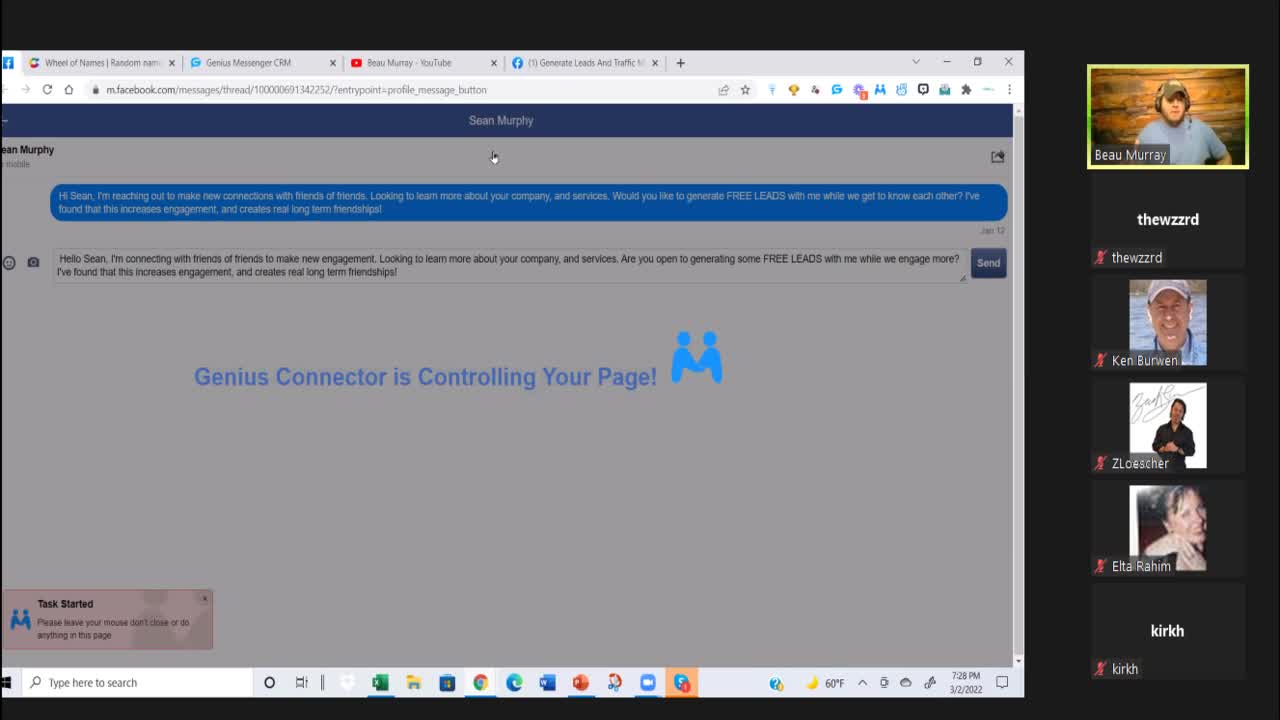The width and height of the screenshot is (1280, 720).
Task: Select the sent blue message bubble
Action: pos(529,203)
